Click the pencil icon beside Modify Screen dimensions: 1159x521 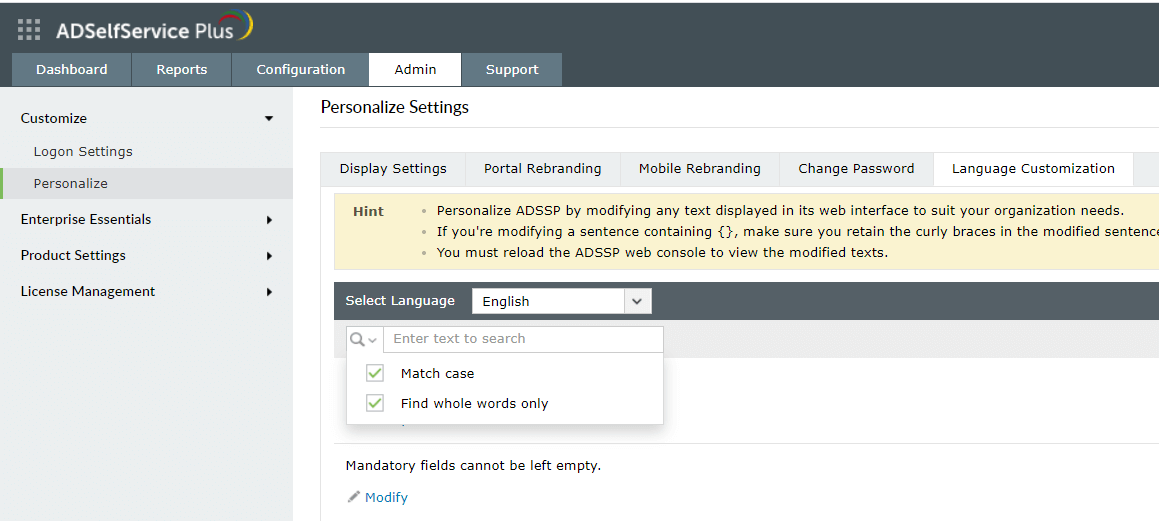coord(353,497)
